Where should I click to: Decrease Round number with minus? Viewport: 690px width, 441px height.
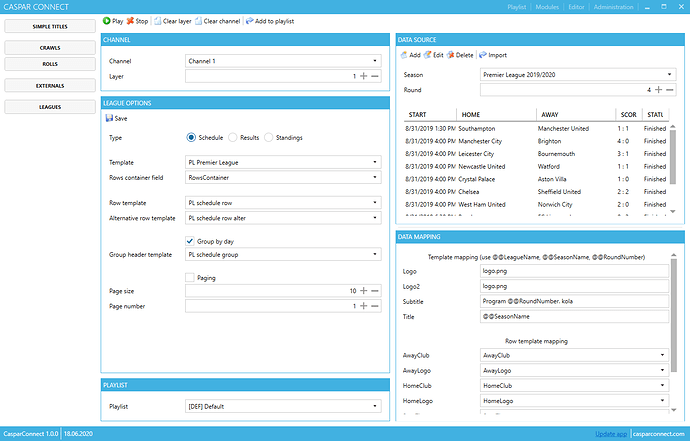[x=670, y=90]
